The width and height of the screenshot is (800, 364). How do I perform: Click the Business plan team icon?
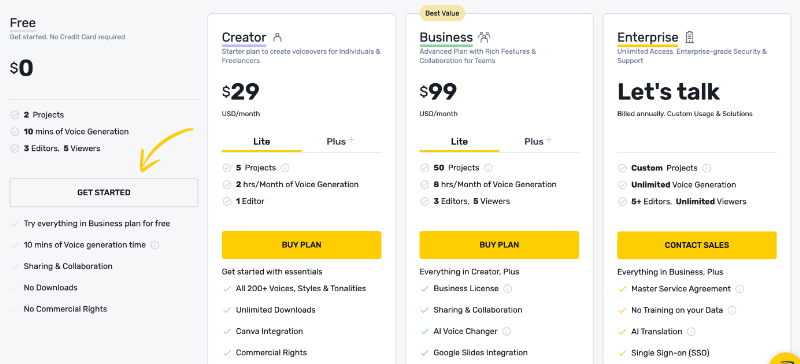click(x=484, y=37)
